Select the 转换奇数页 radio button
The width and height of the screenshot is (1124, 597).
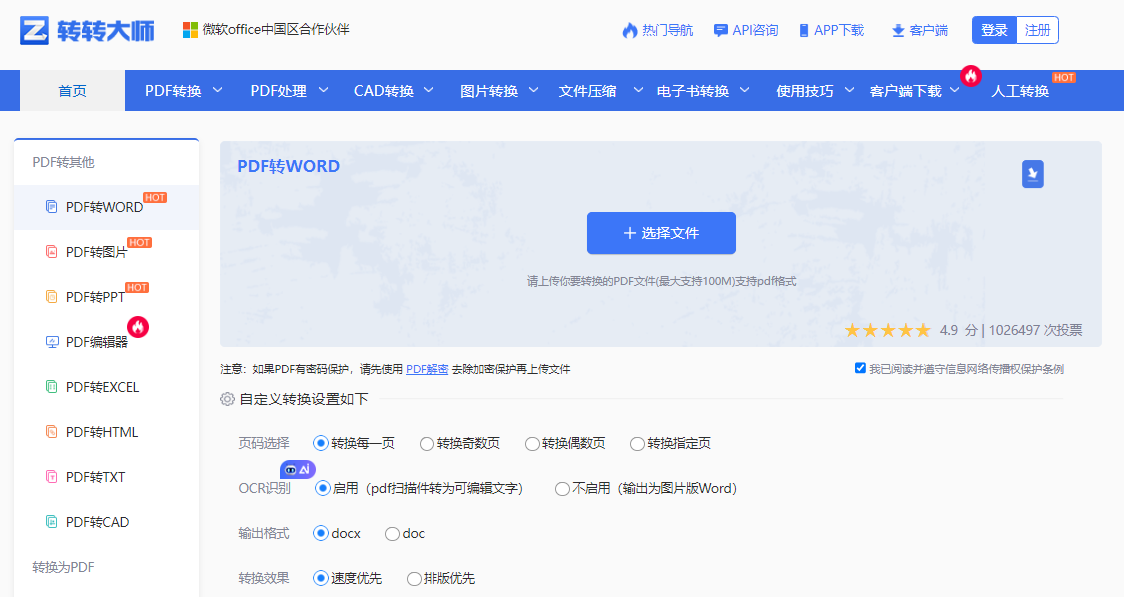pyautogui.click(x=428, y=443)
